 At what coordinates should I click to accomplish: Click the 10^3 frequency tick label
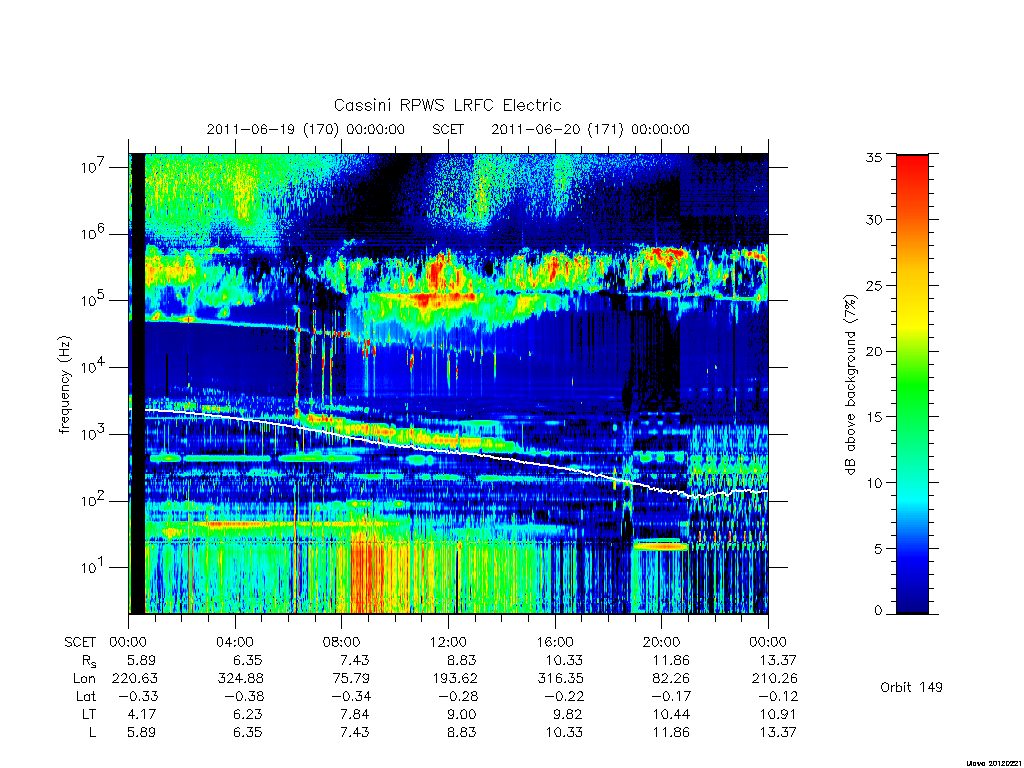tap(94, 434)
